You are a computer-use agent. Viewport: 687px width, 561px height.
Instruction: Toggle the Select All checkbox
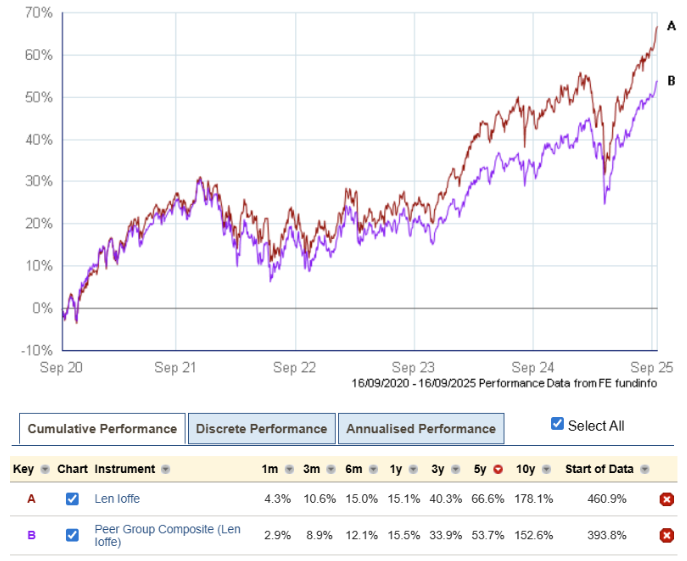coord(558,425)
